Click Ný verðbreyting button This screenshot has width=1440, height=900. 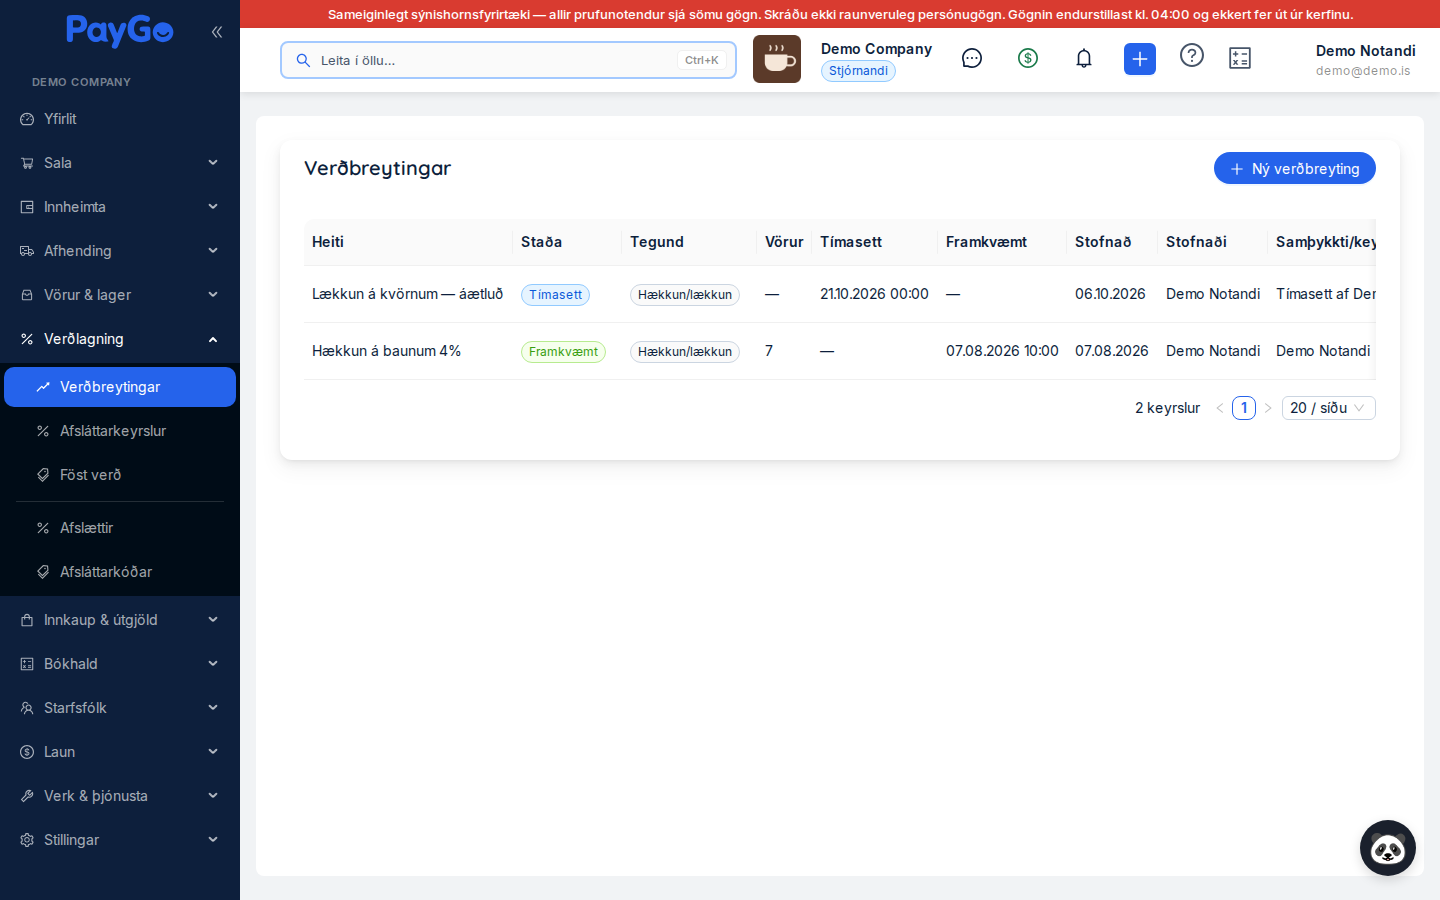[1295, 168]
